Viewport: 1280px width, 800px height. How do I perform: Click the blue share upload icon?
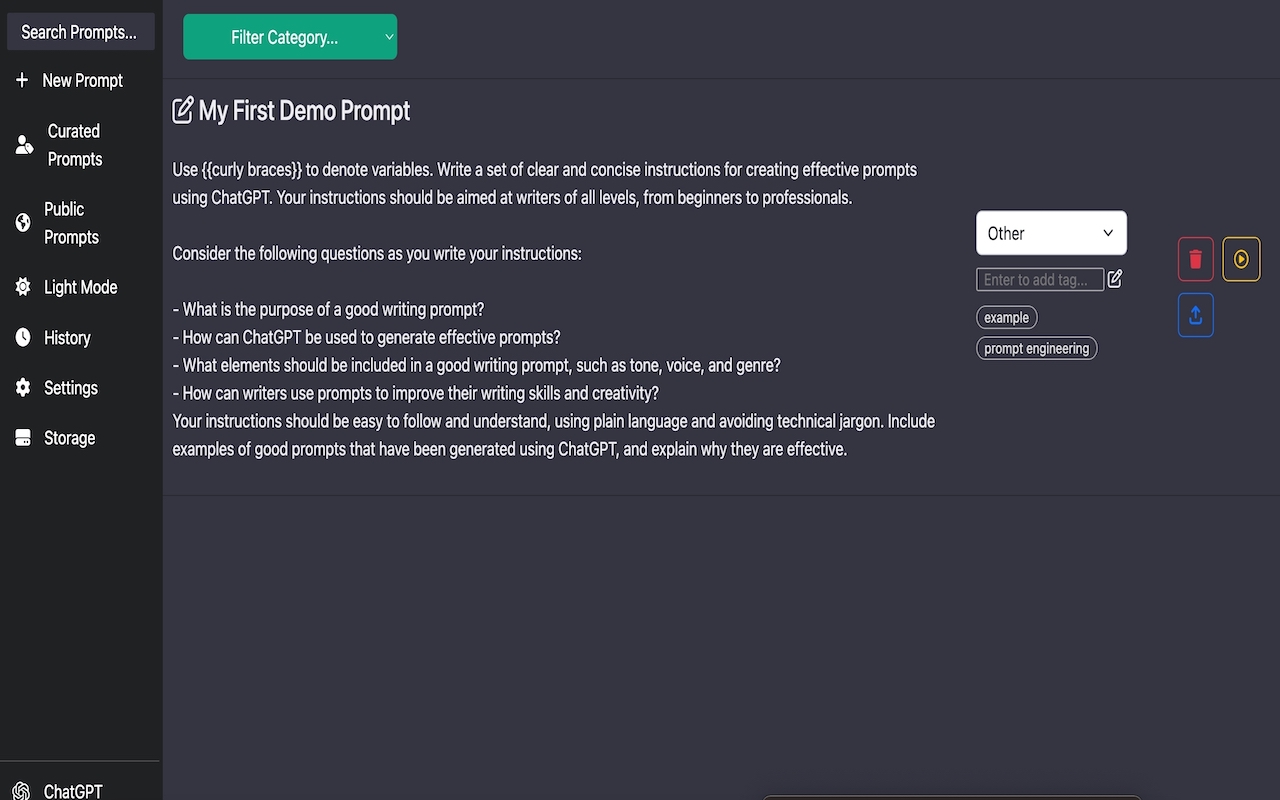coord(1196,315)
